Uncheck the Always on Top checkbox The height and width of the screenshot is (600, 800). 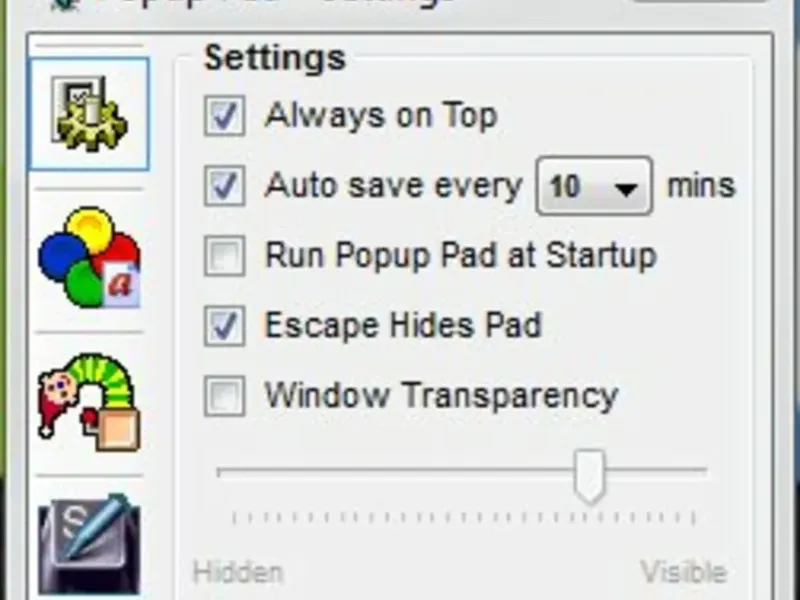pyautogui.click(x=224, y=115)
